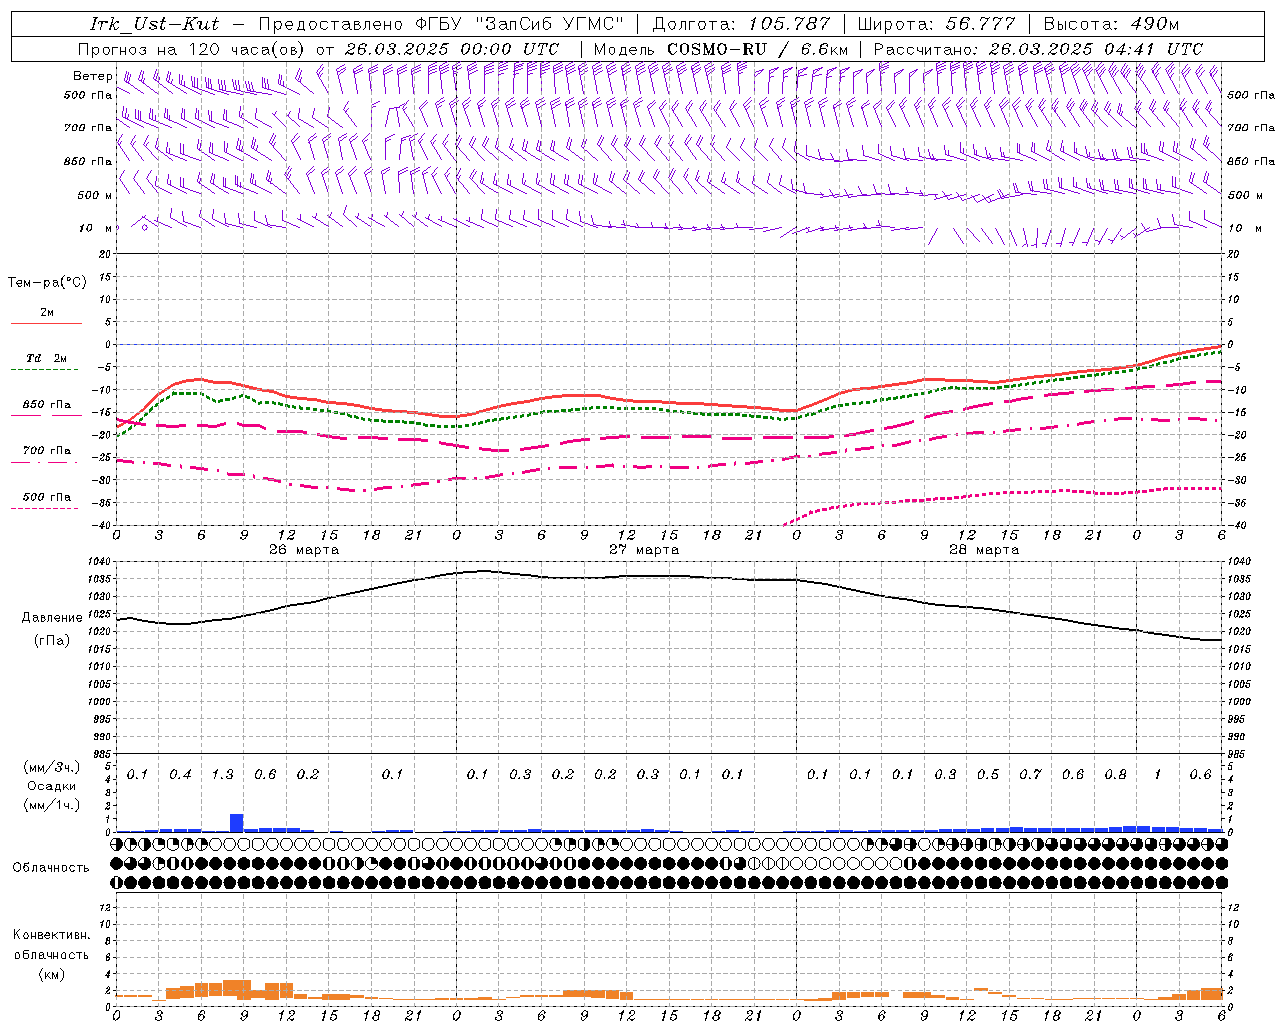Click the red line under the 2м legend
Viewport: 1280px width, 1024px height.
click(46, 324)
